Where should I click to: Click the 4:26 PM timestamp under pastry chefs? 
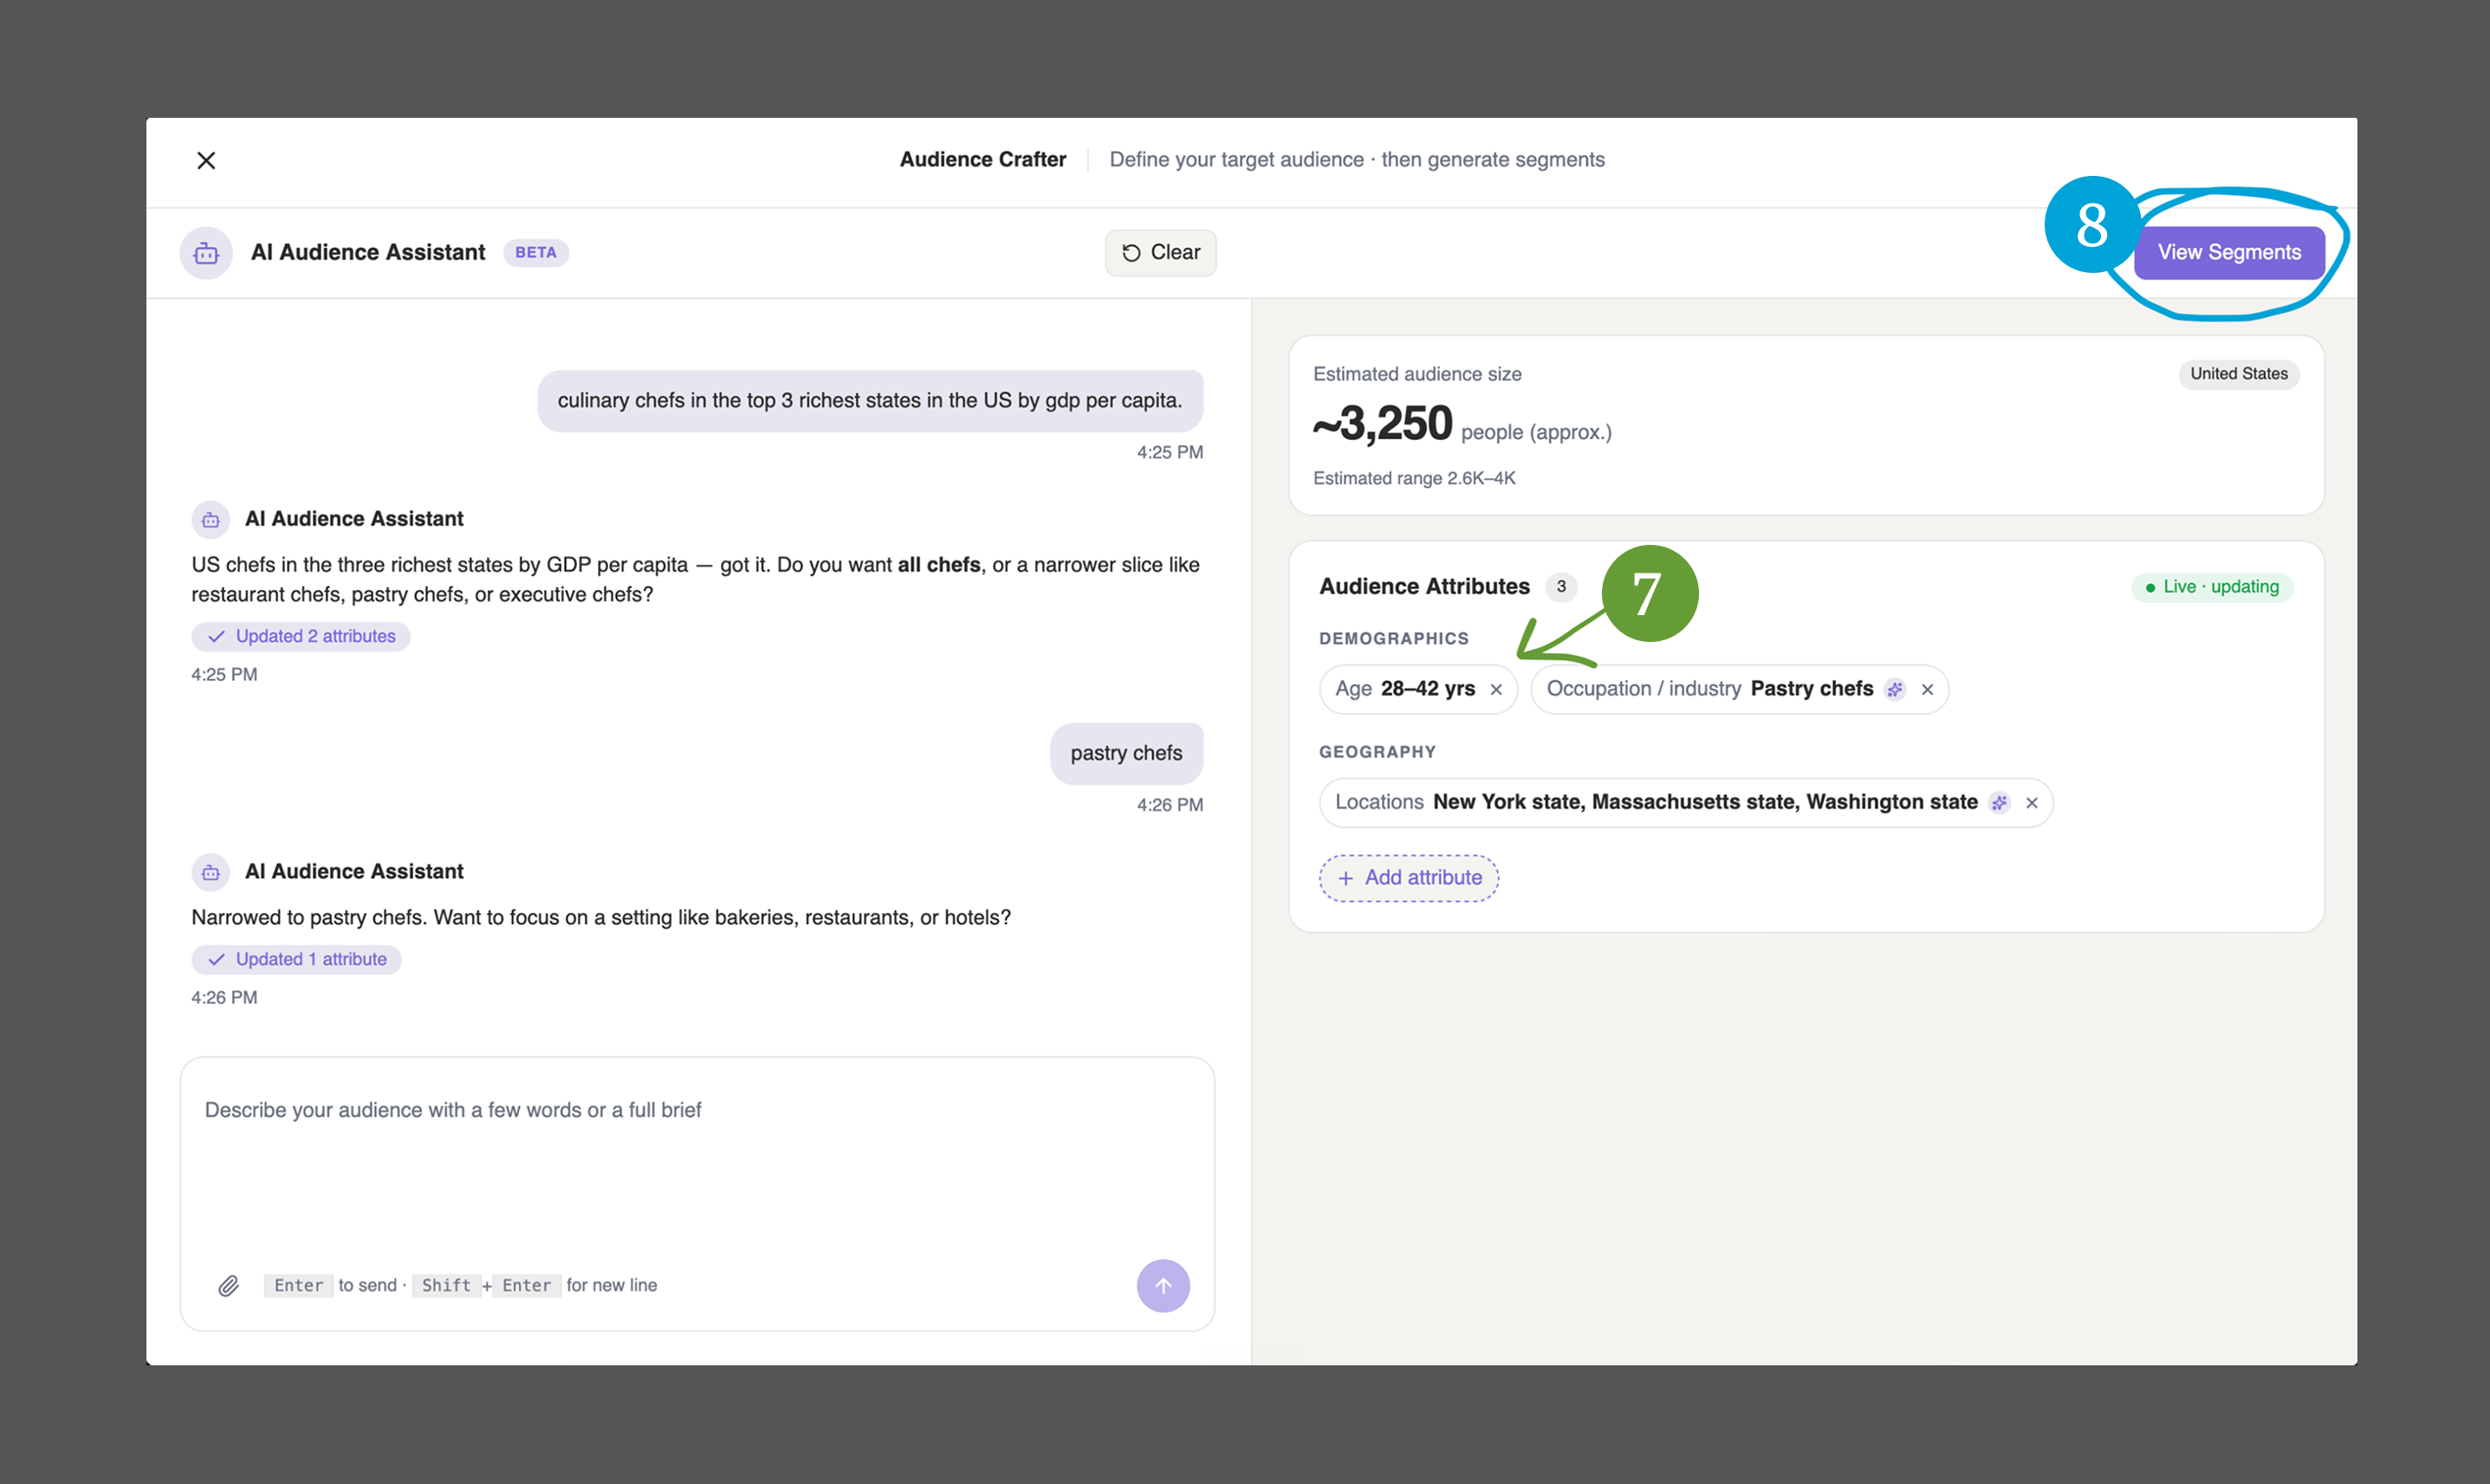pyautogui.click(x=1170, y=805)
